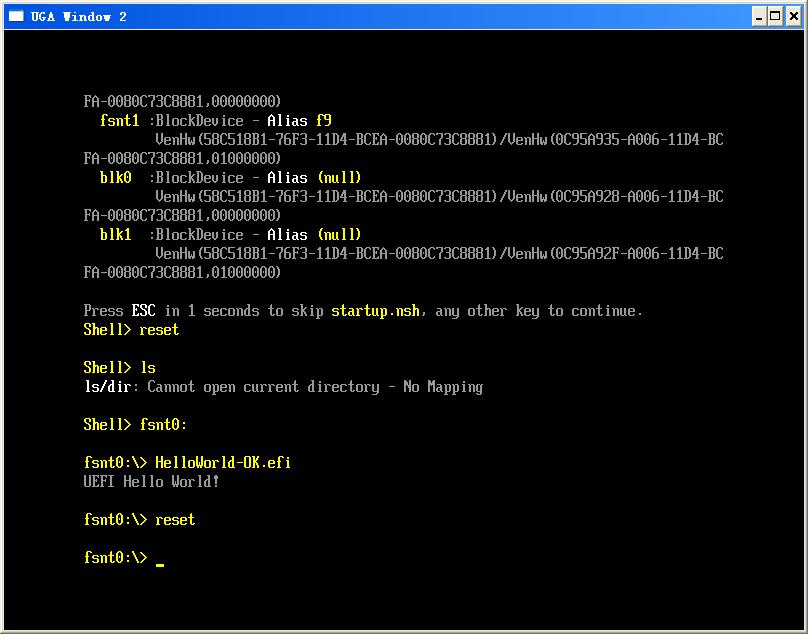Close the UGA Window 2 window
808x634 pixels.
(x=794, y=16)
